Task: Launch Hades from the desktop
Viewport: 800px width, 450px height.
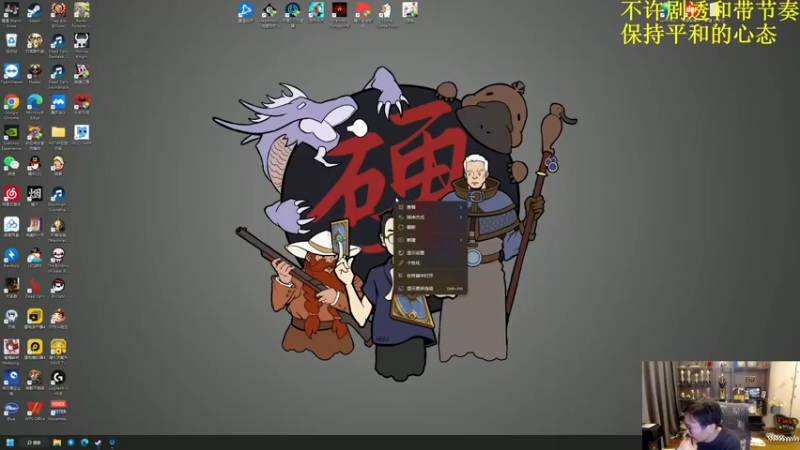Action: 35,74
